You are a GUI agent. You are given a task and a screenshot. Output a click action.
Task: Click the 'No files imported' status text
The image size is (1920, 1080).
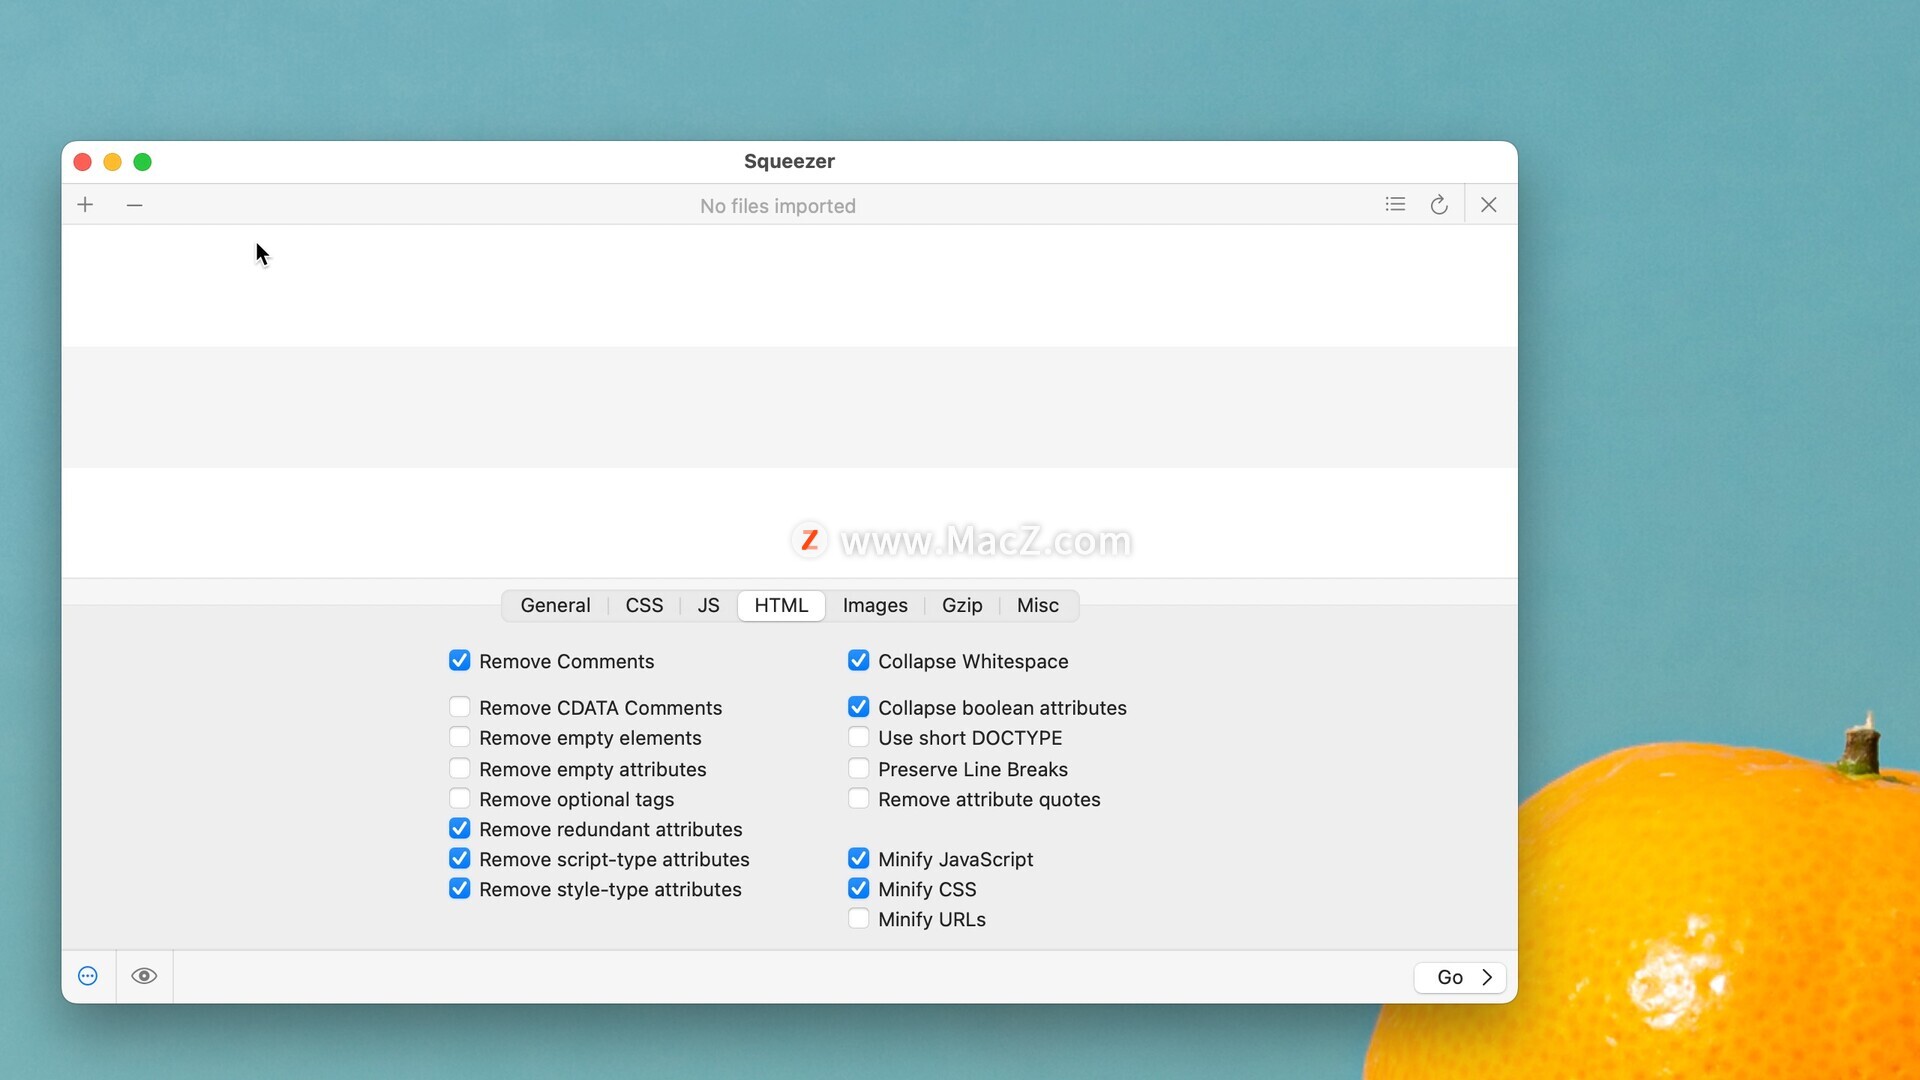(778, 206)
